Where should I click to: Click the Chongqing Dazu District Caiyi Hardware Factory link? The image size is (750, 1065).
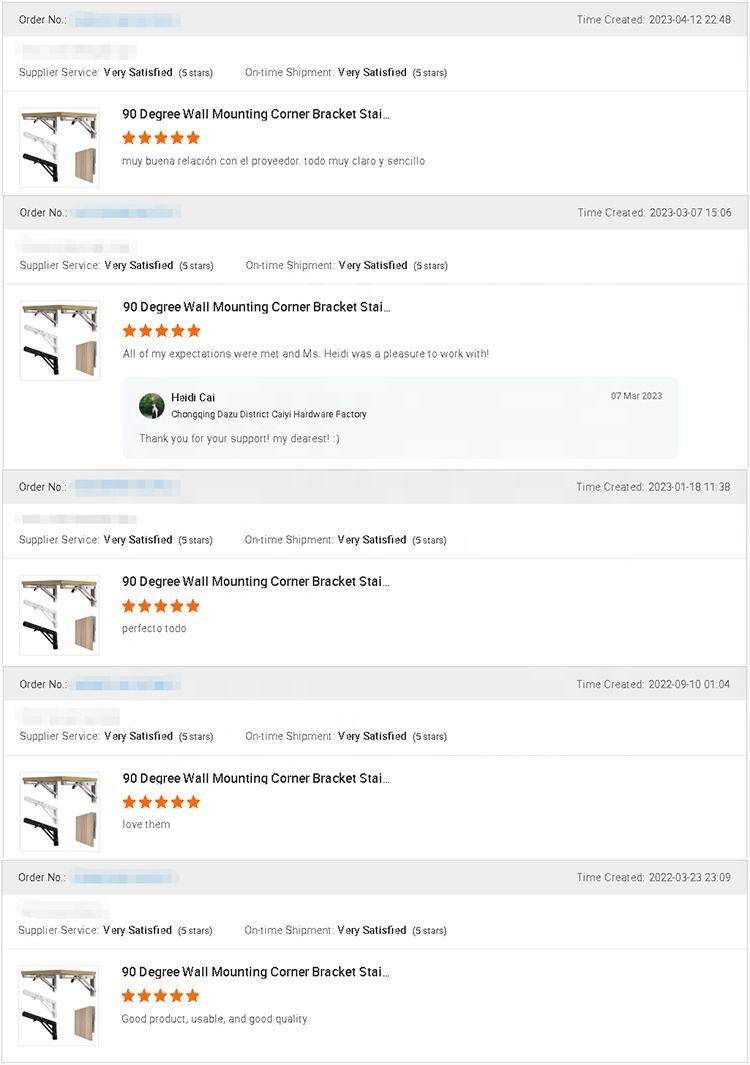tap(272, 414)
